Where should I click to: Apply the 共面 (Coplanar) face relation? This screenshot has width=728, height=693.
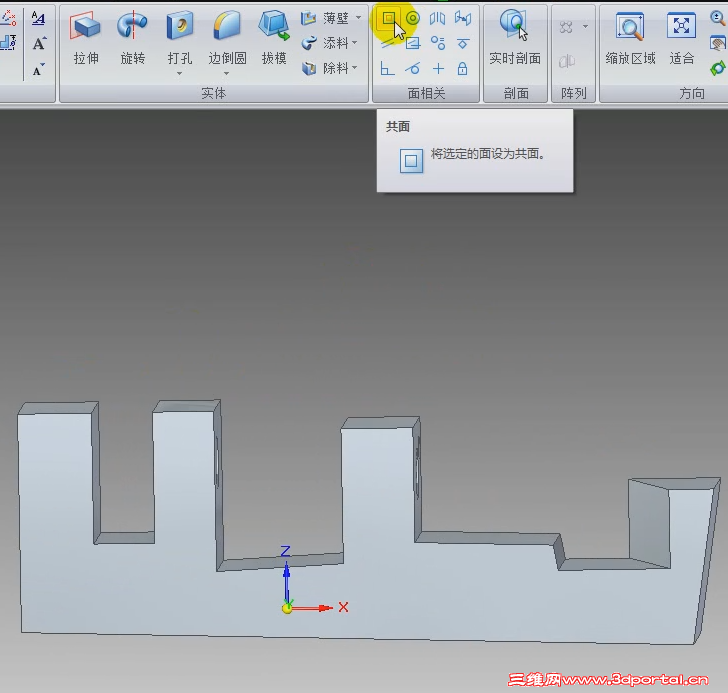click(388, 18)
